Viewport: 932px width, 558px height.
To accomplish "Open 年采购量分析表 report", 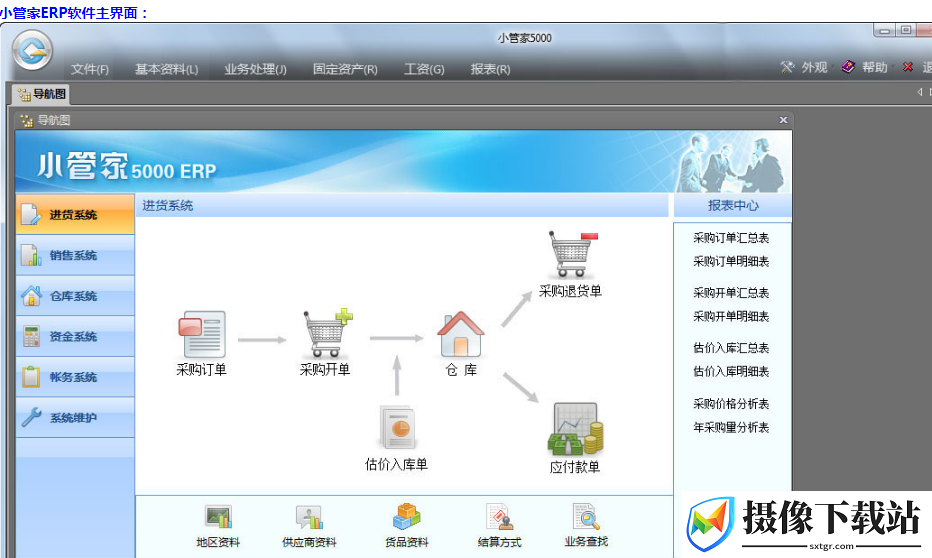I will (731, 427).
